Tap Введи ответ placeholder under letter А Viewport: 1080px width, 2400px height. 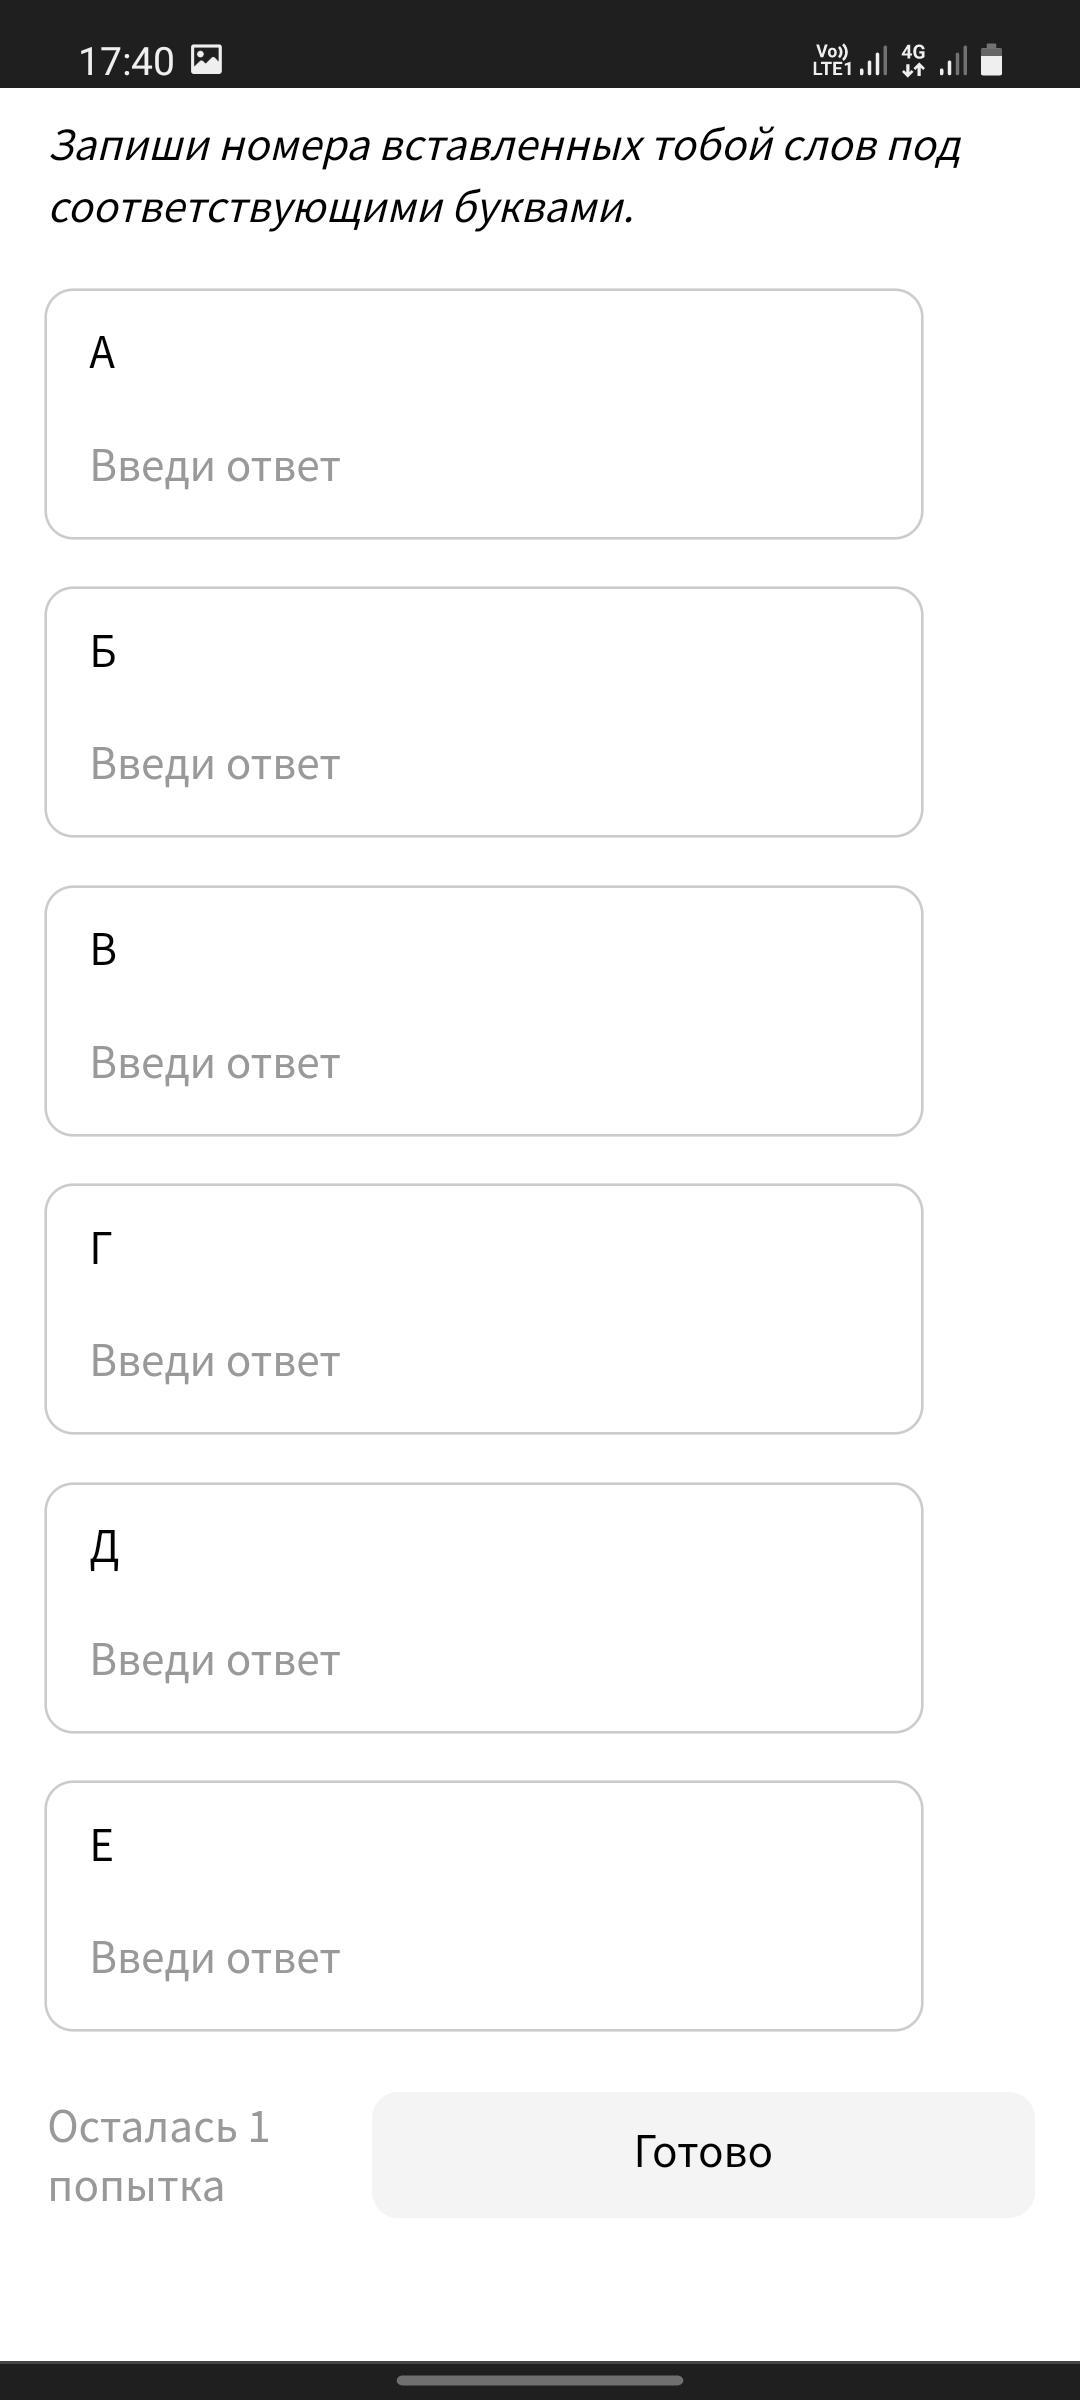pos(215,466)
